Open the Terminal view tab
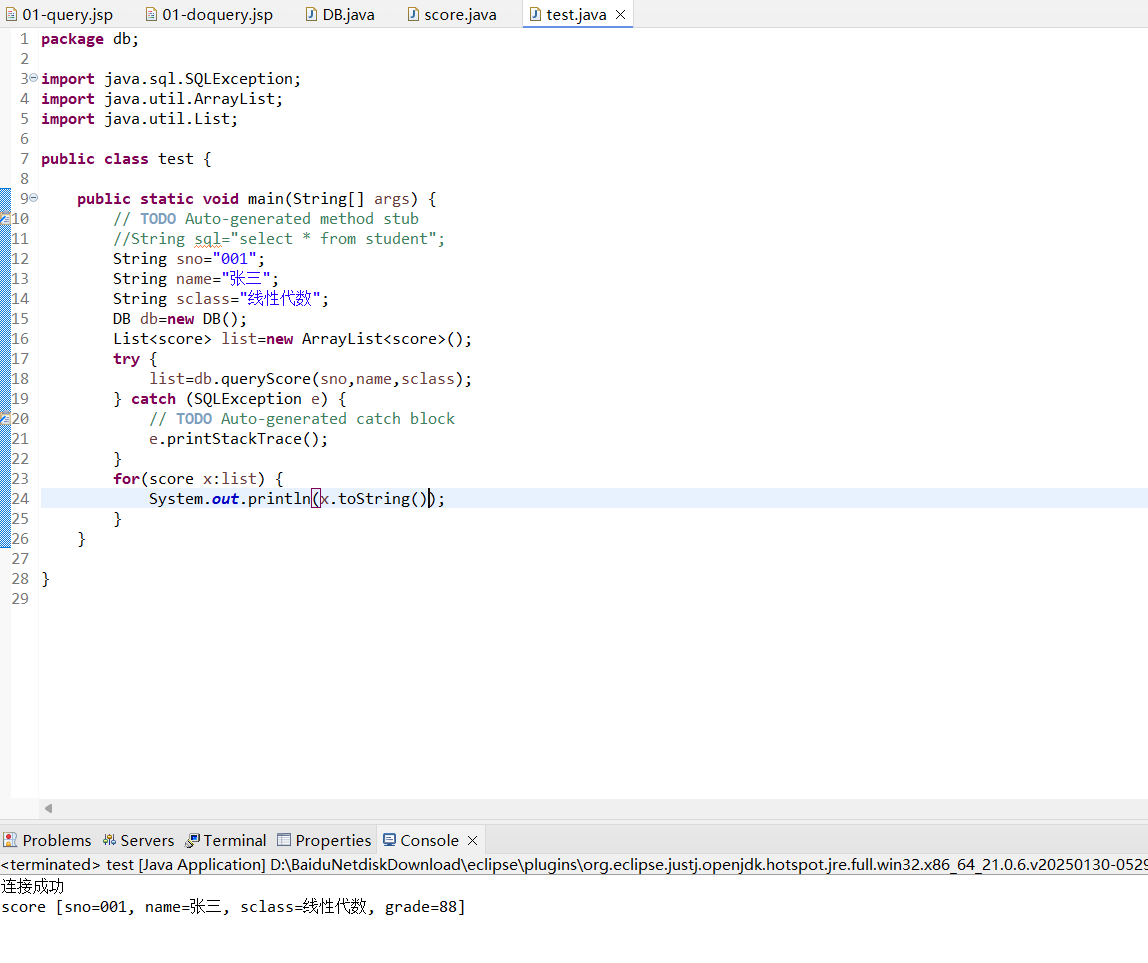 [x=226, y=840]
